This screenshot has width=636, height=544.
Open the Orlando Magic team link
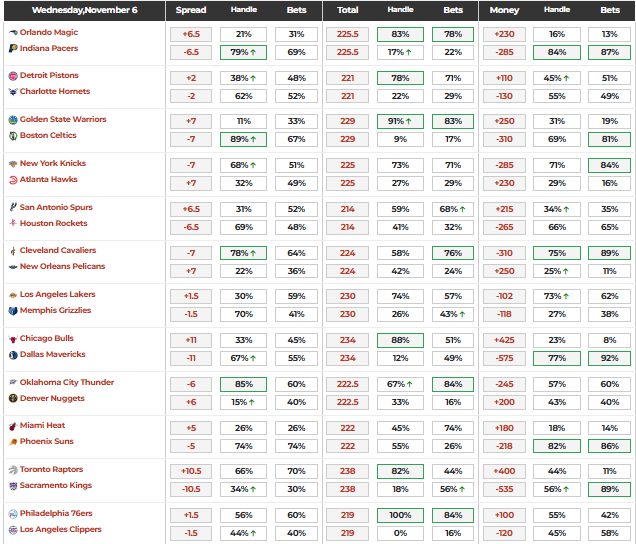click(x=49, y=32)
